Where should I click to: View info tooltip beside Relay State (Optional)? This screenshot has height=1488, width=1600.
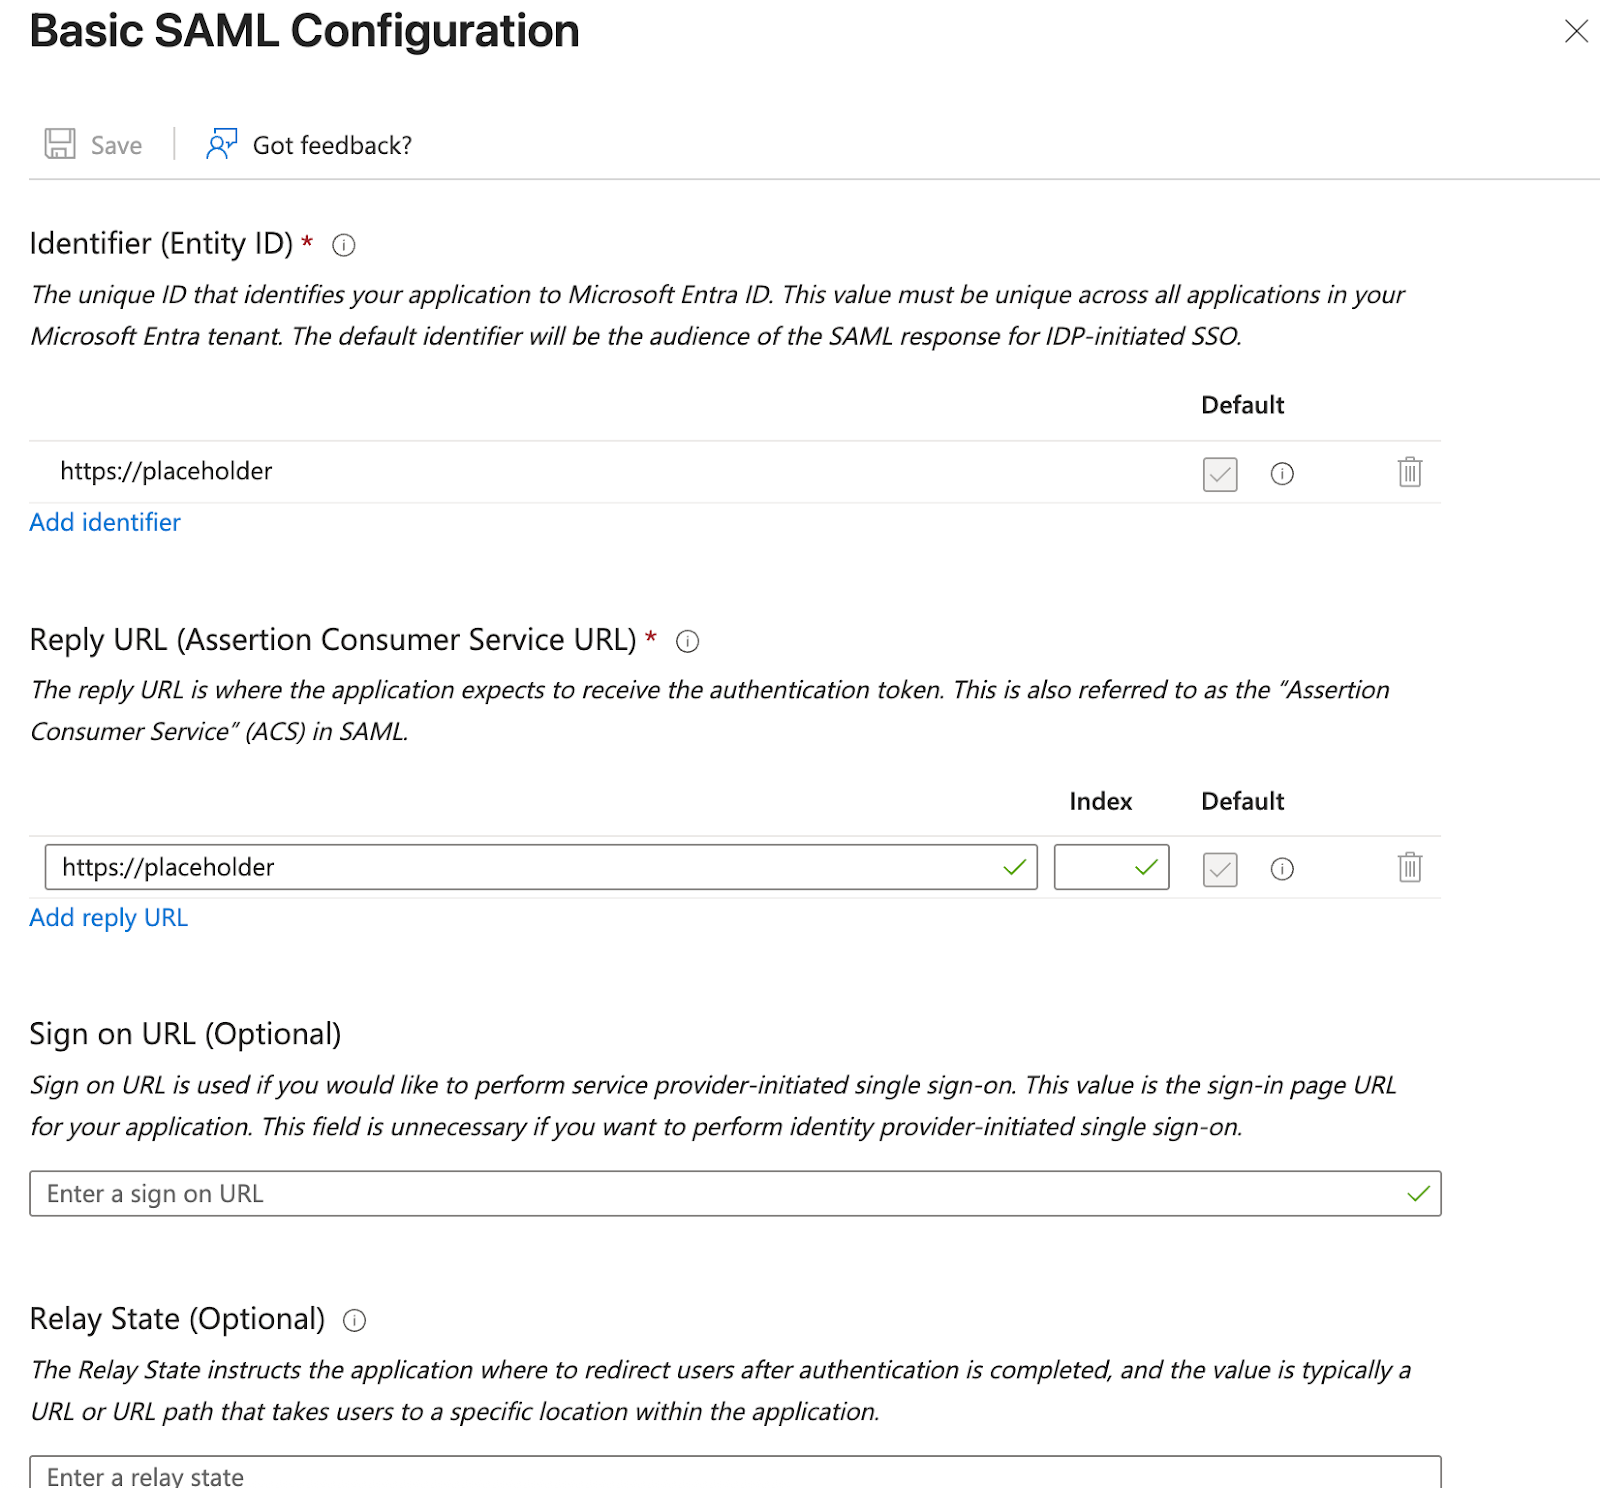pos(355,1320)
